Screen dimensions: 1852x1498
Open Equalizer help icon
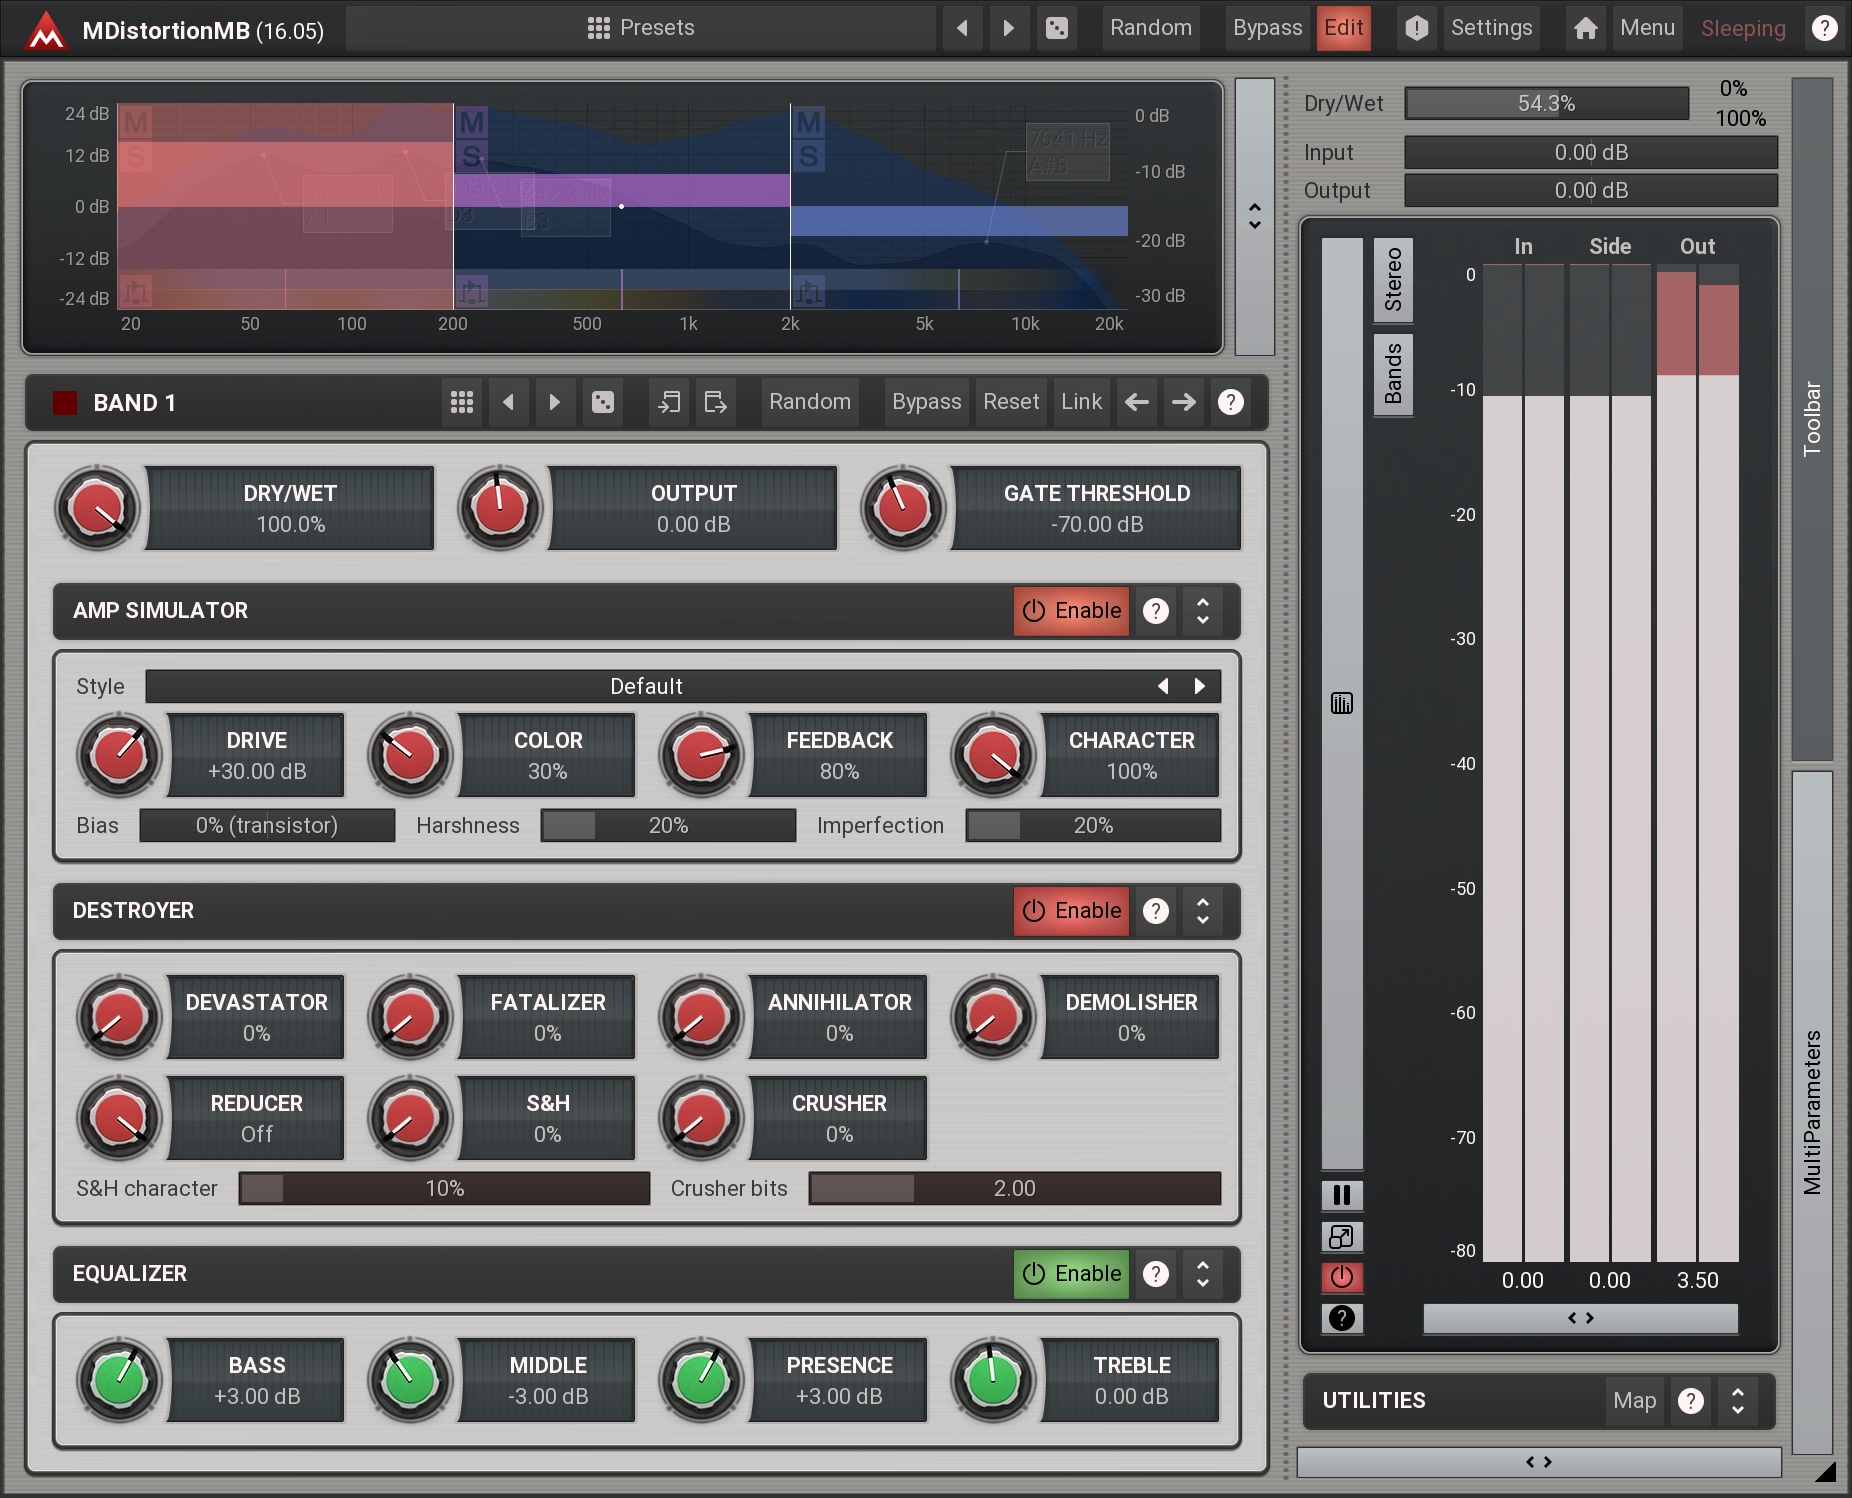pos(1156,1274)
